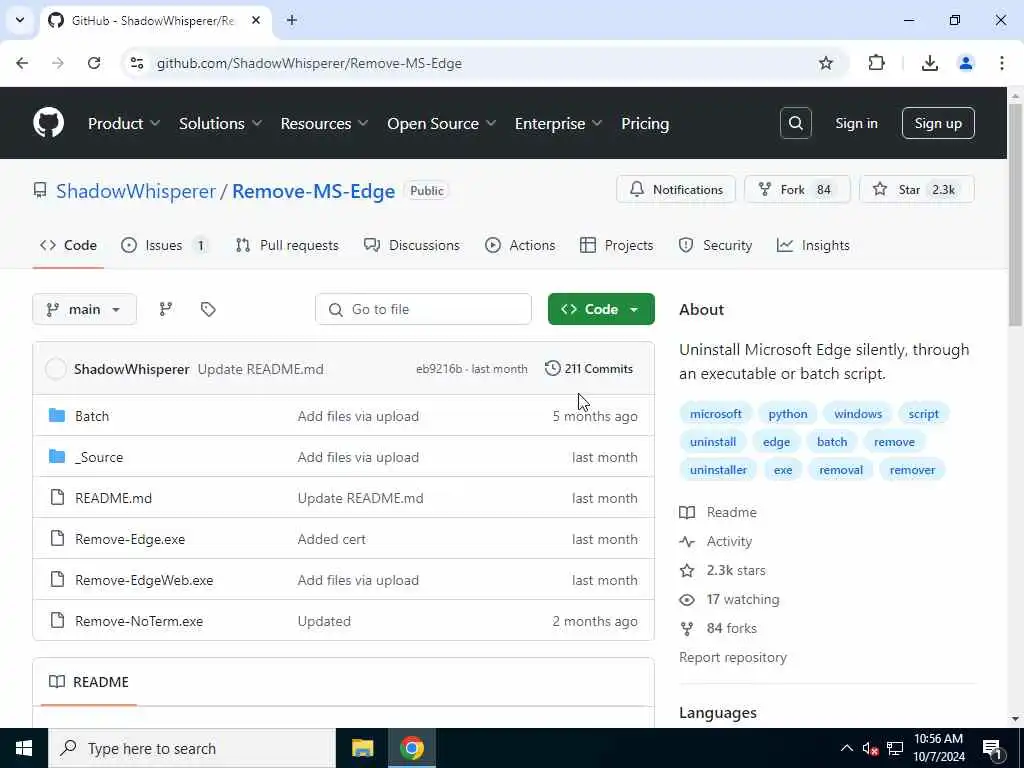Screen dimensions: 1024x768
Task: Expand the Solutions menu
Action: point(221,123)
